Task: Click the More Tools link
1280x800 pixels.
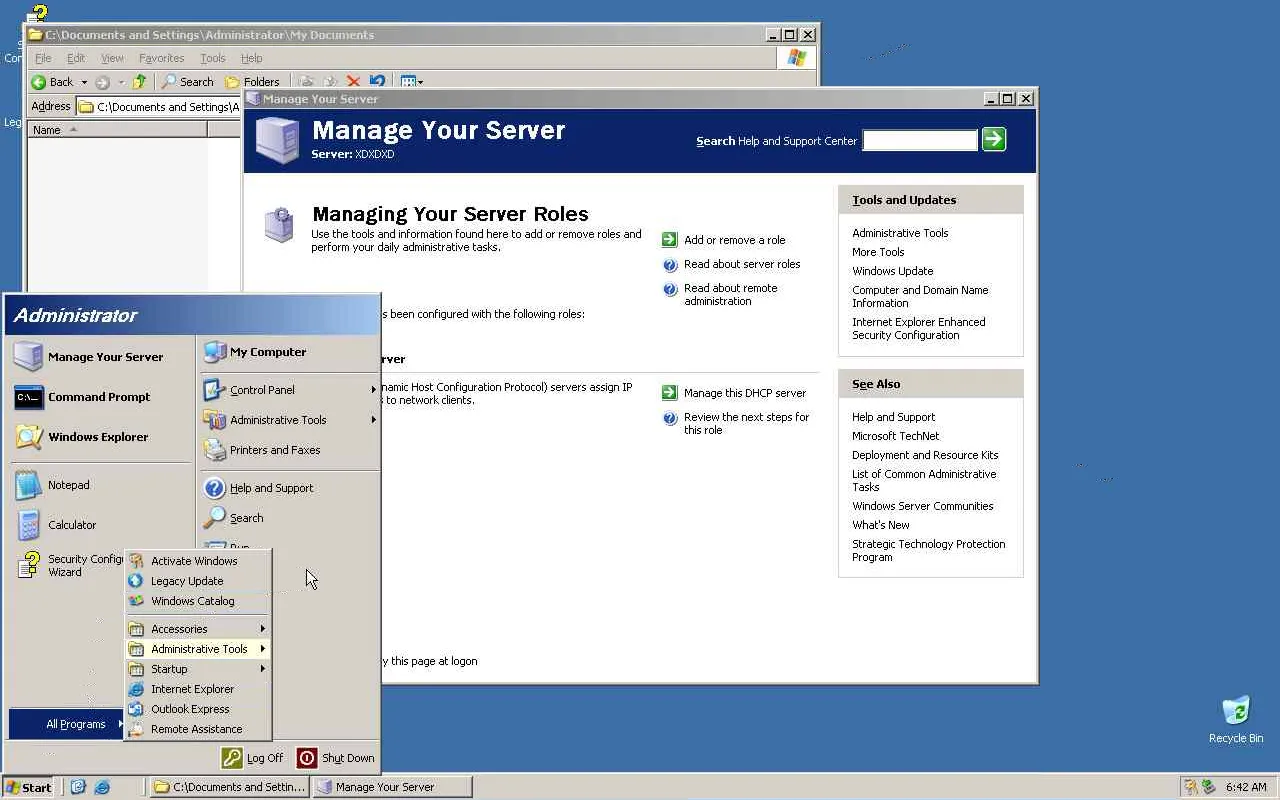Action: pyautogui.click(x=878, y=252)
